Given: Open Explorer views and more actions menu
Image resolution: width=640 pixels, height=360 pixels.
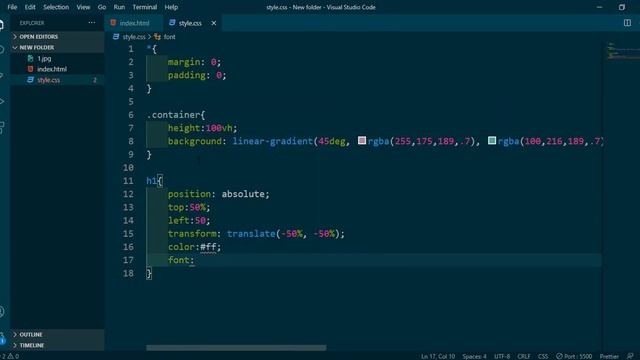Looking at the screenshot, I should (91, 23).
